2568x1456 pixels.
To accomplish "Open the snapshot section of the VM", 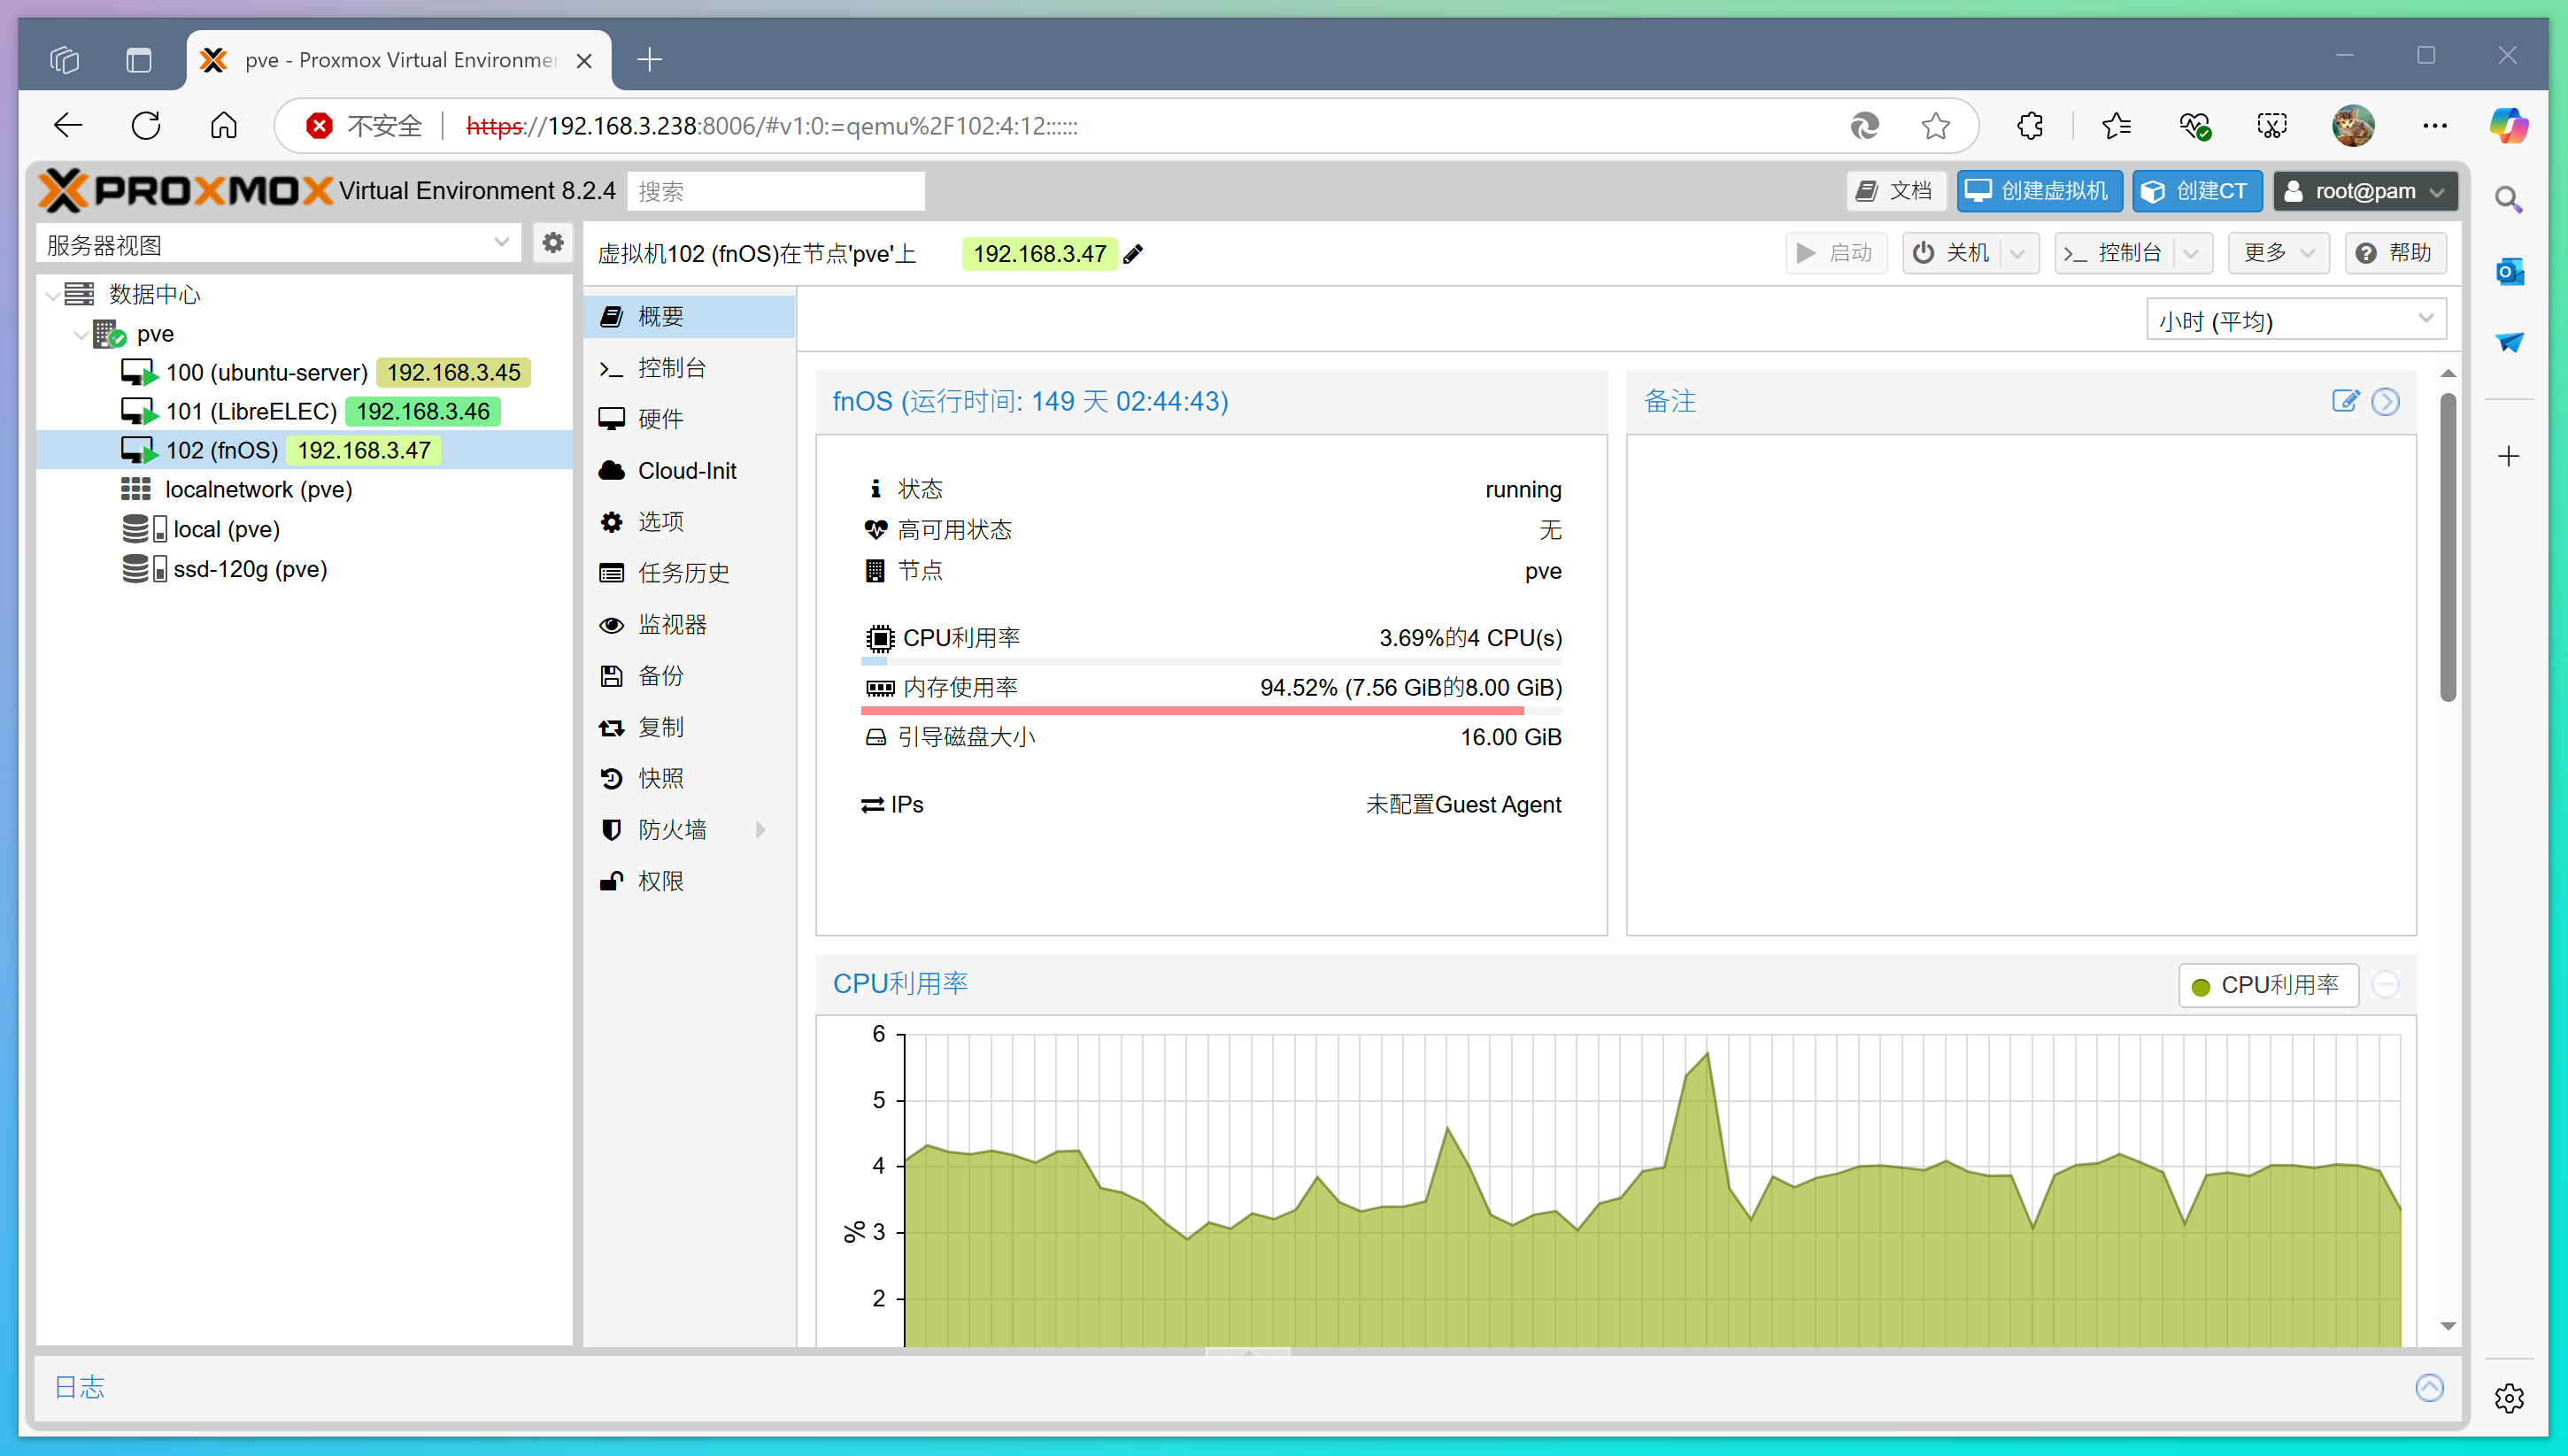I will (x=660, y=778).
